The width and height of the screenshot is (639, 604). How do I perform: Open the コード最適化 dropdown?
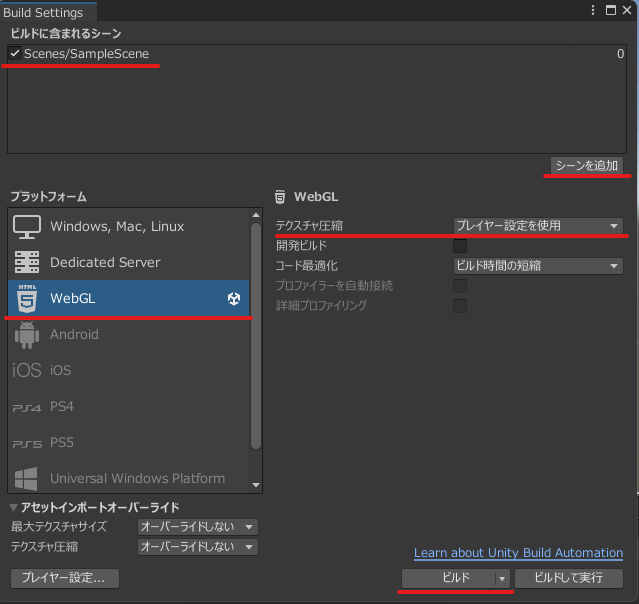pos(538,266)
